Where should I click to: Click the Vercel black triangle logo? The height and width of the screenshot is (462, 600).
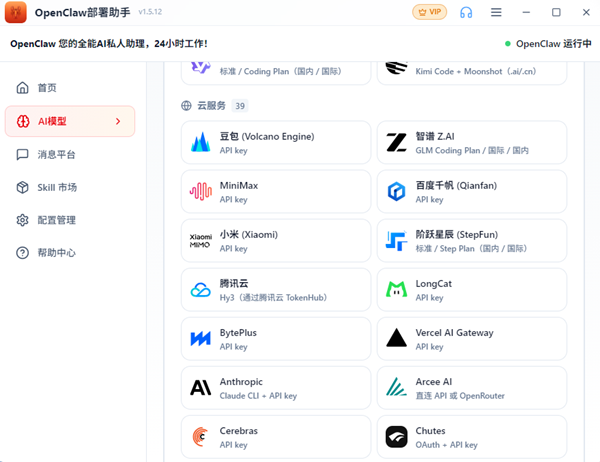[396, 338]
